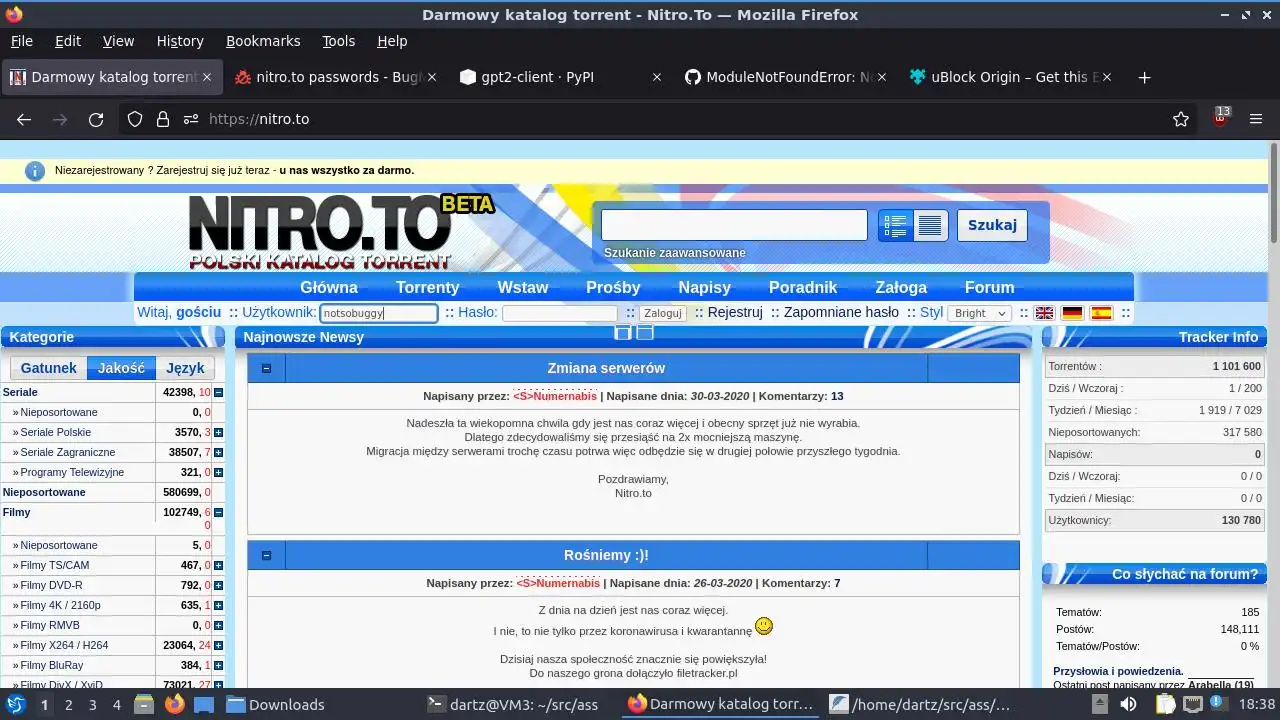
Task: Go to Torrenty in the navigation bar
Action: 427,287
